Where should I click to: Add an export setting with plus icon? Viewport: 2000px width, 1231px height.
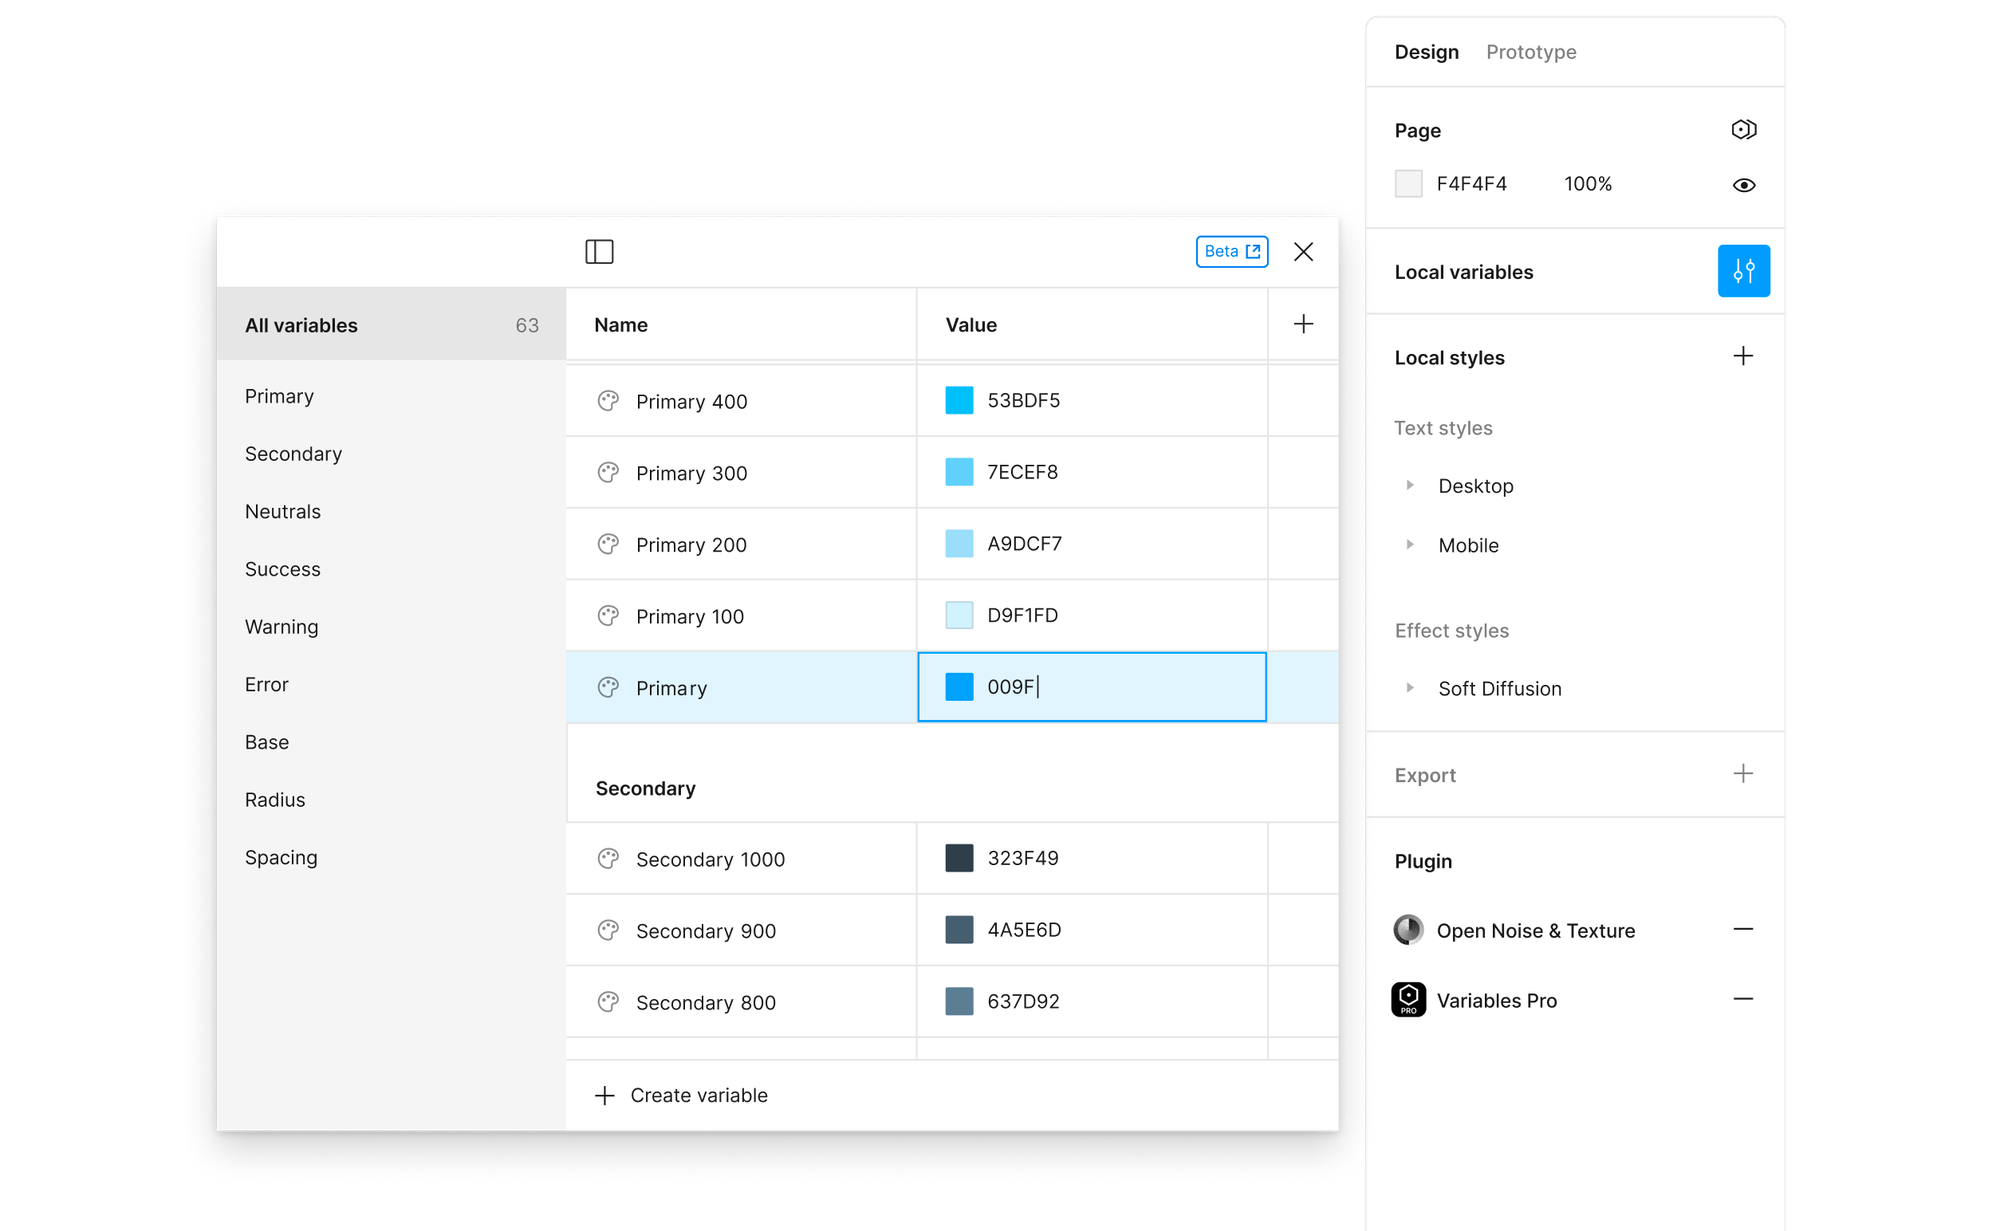tap(1743, 774)
